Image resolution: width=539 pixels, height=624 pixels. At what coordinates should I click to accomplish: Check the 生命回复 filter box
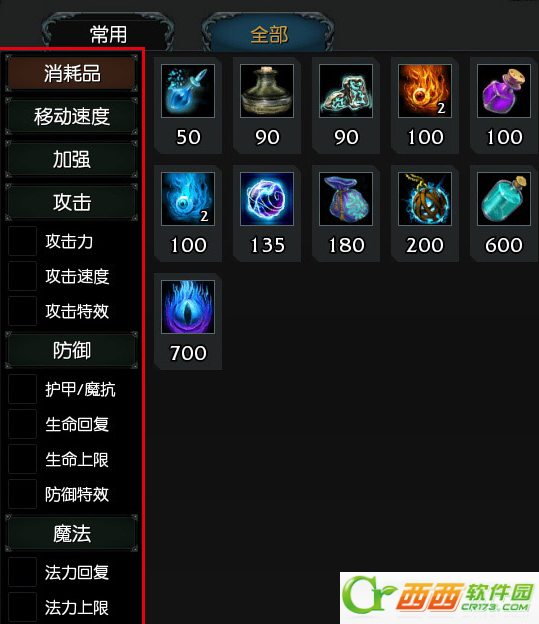pos(22,424)
